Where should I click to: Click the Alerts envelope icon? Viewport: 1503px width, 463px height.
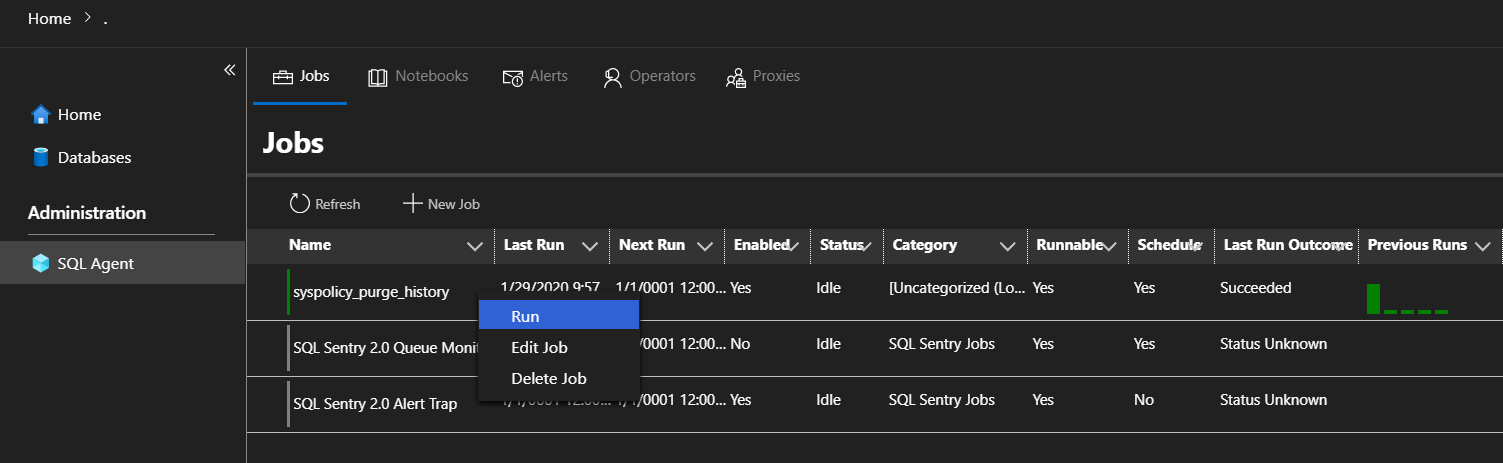[x=512, y=77]
